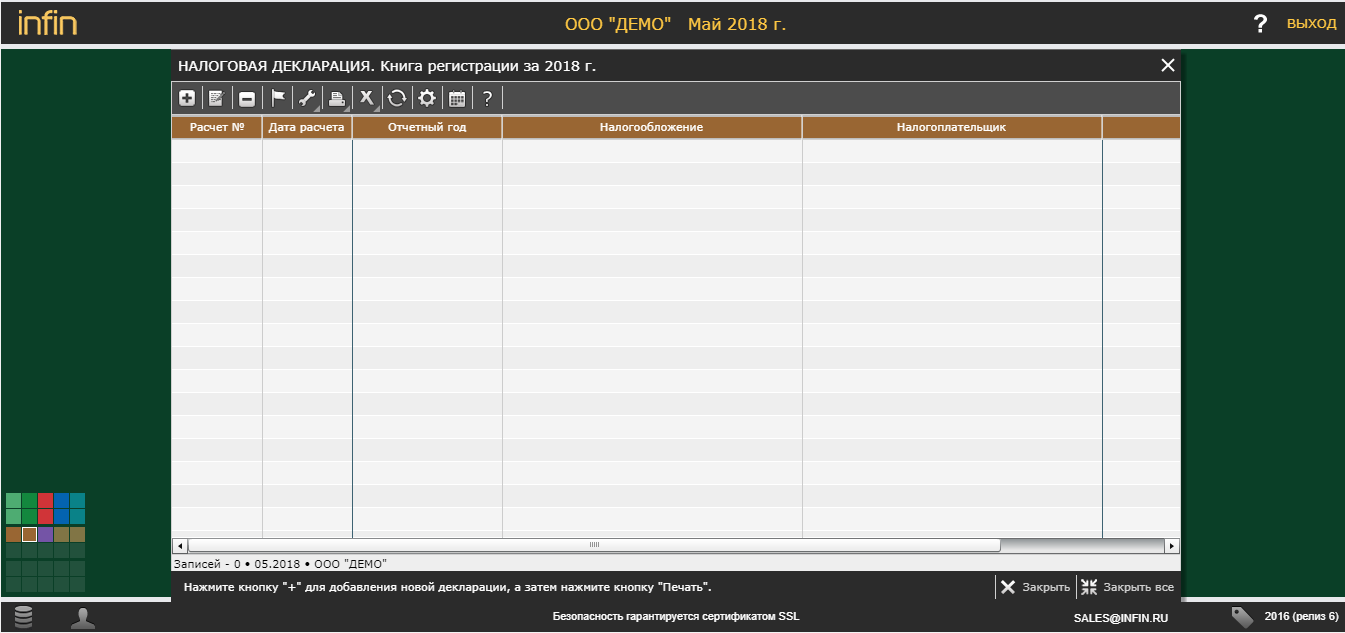This screenshot has width=1345, height=633.
Task: Open the calendar icon in toolbar
Action: pyautogui.click(x=457, y=98)
